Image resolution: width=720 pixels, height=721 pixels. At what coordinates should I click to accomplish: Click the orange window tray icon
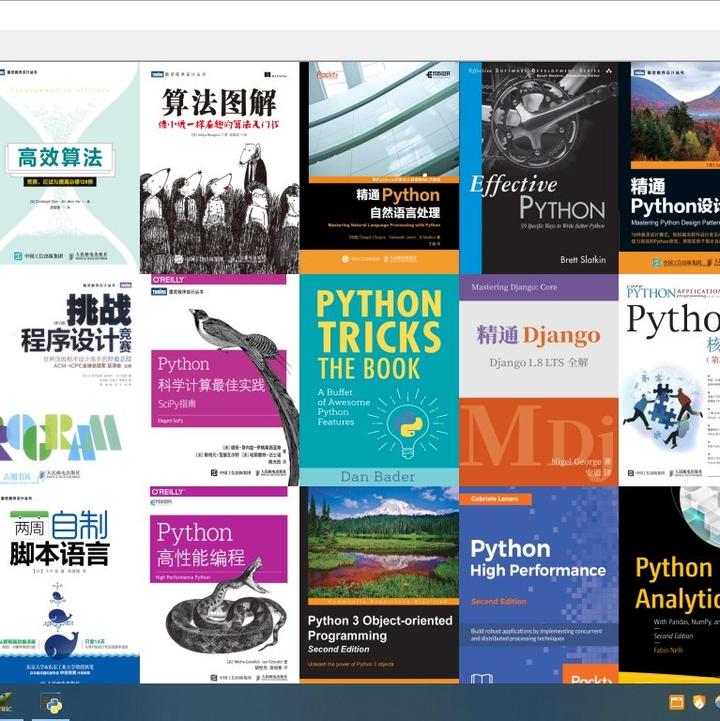pyautogui.click(x=676, y=702)
